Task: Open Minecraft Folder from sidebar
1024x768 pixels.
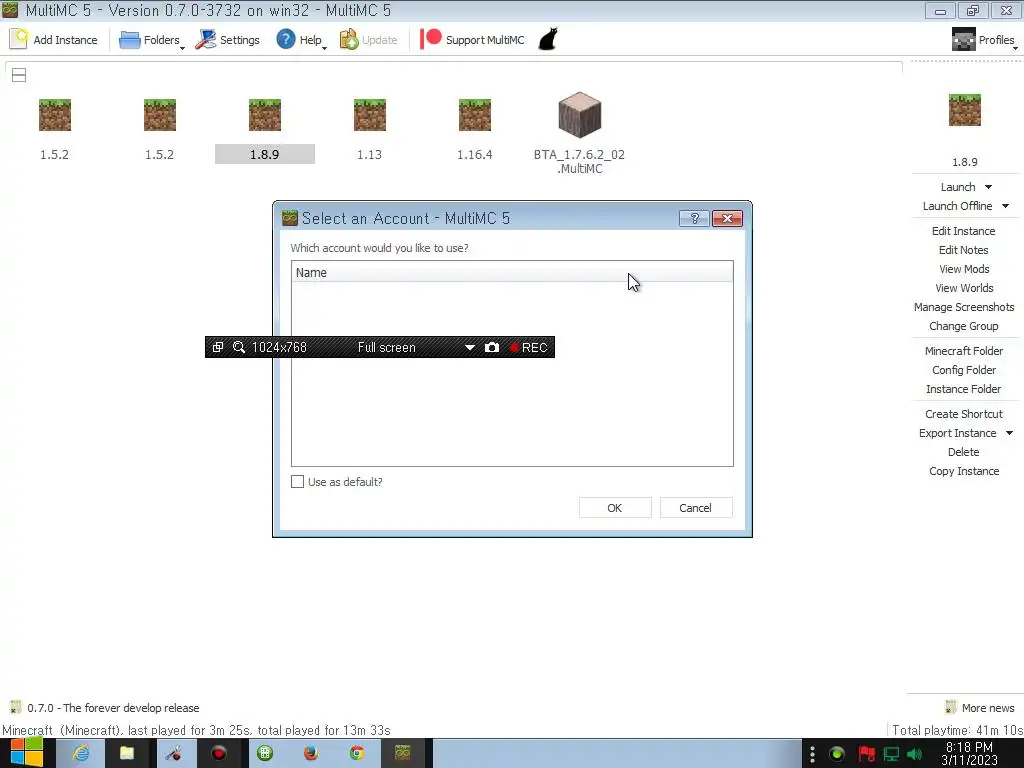Action: (x=963, y=351)
